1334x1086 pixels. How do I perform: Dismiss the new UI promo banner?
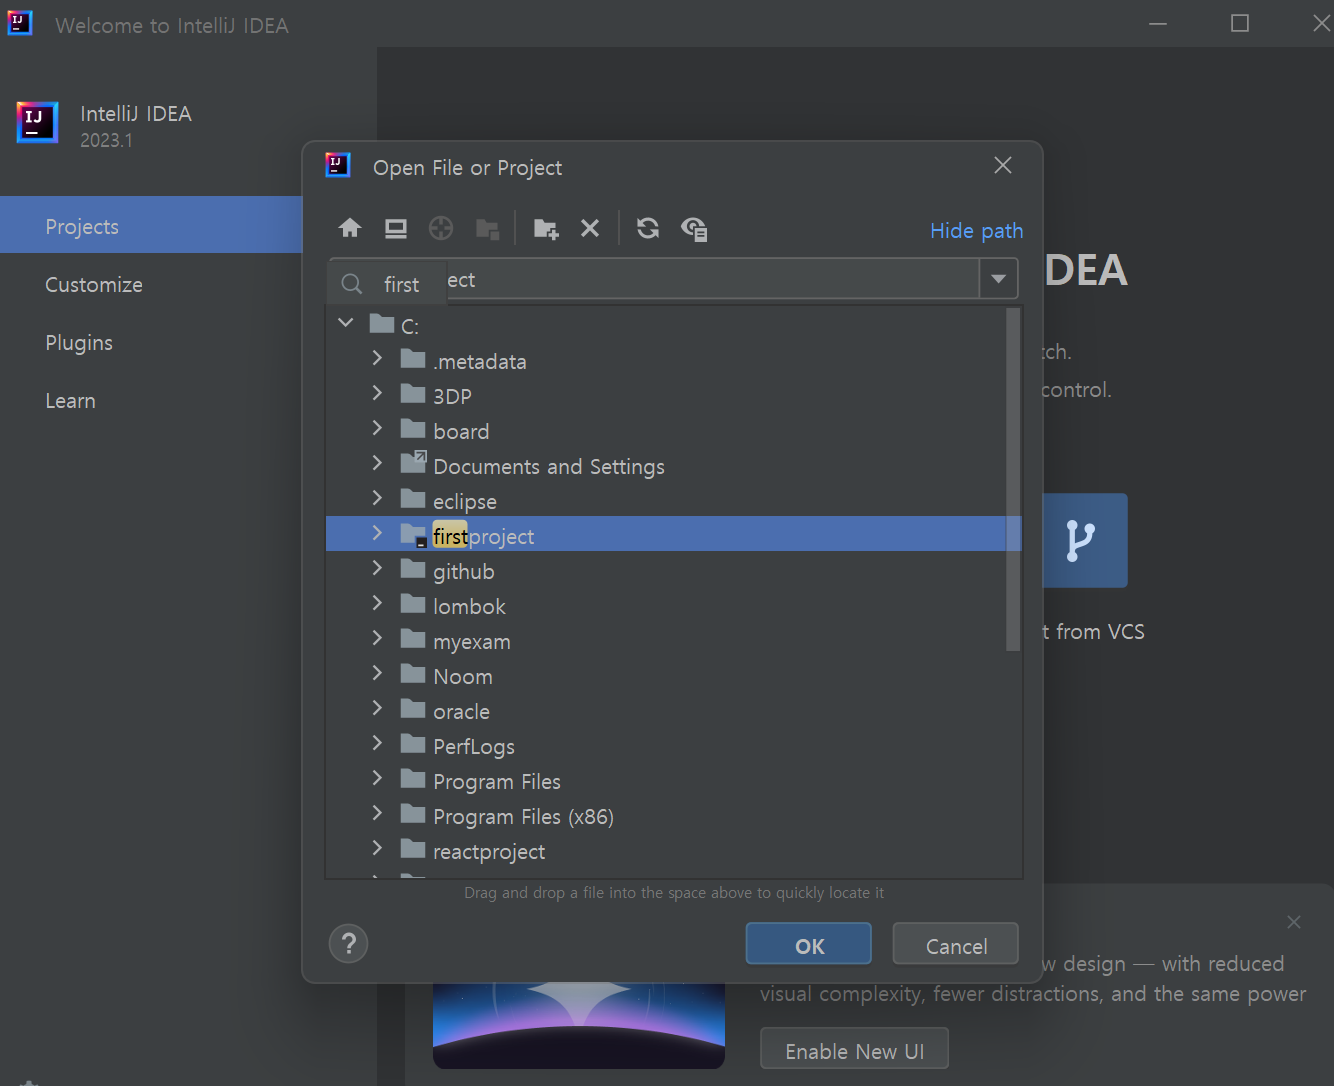[1294, 921]
